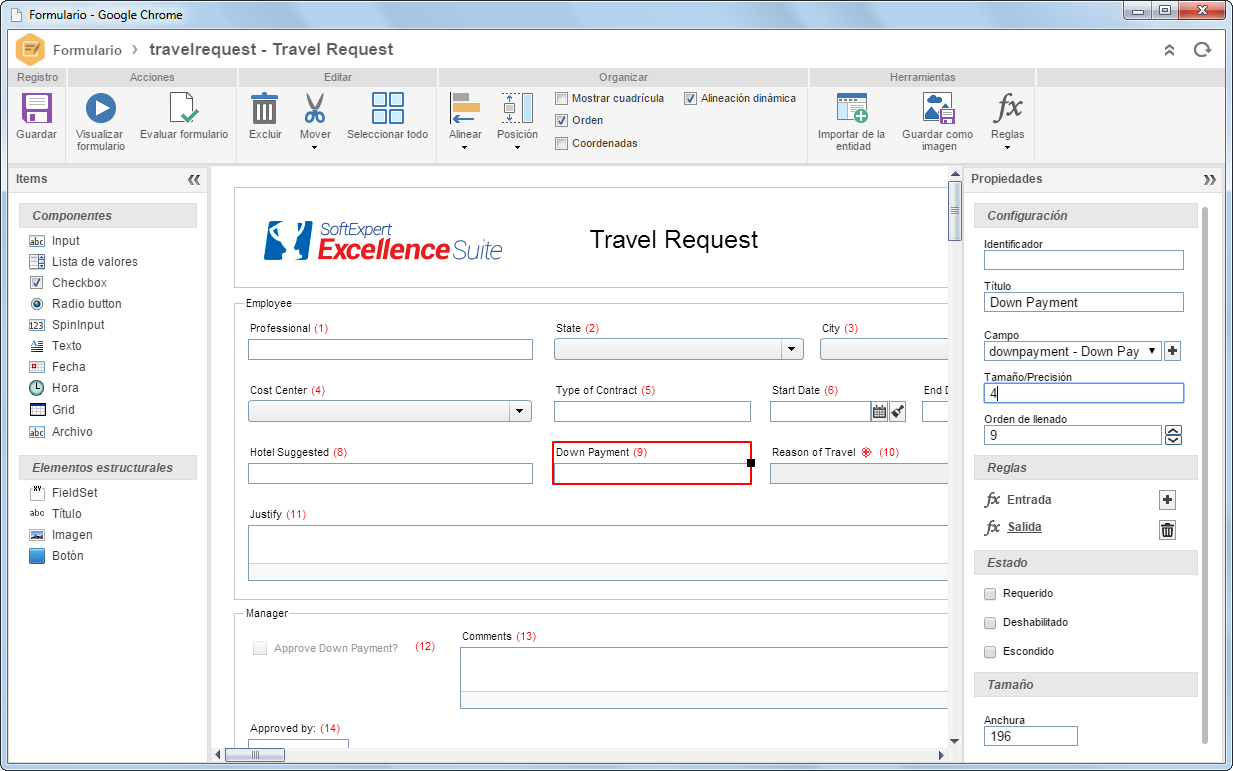Collapse the Items panel with chevrons
Viewport: 1233px width, 771px height.
pos(194,180)
